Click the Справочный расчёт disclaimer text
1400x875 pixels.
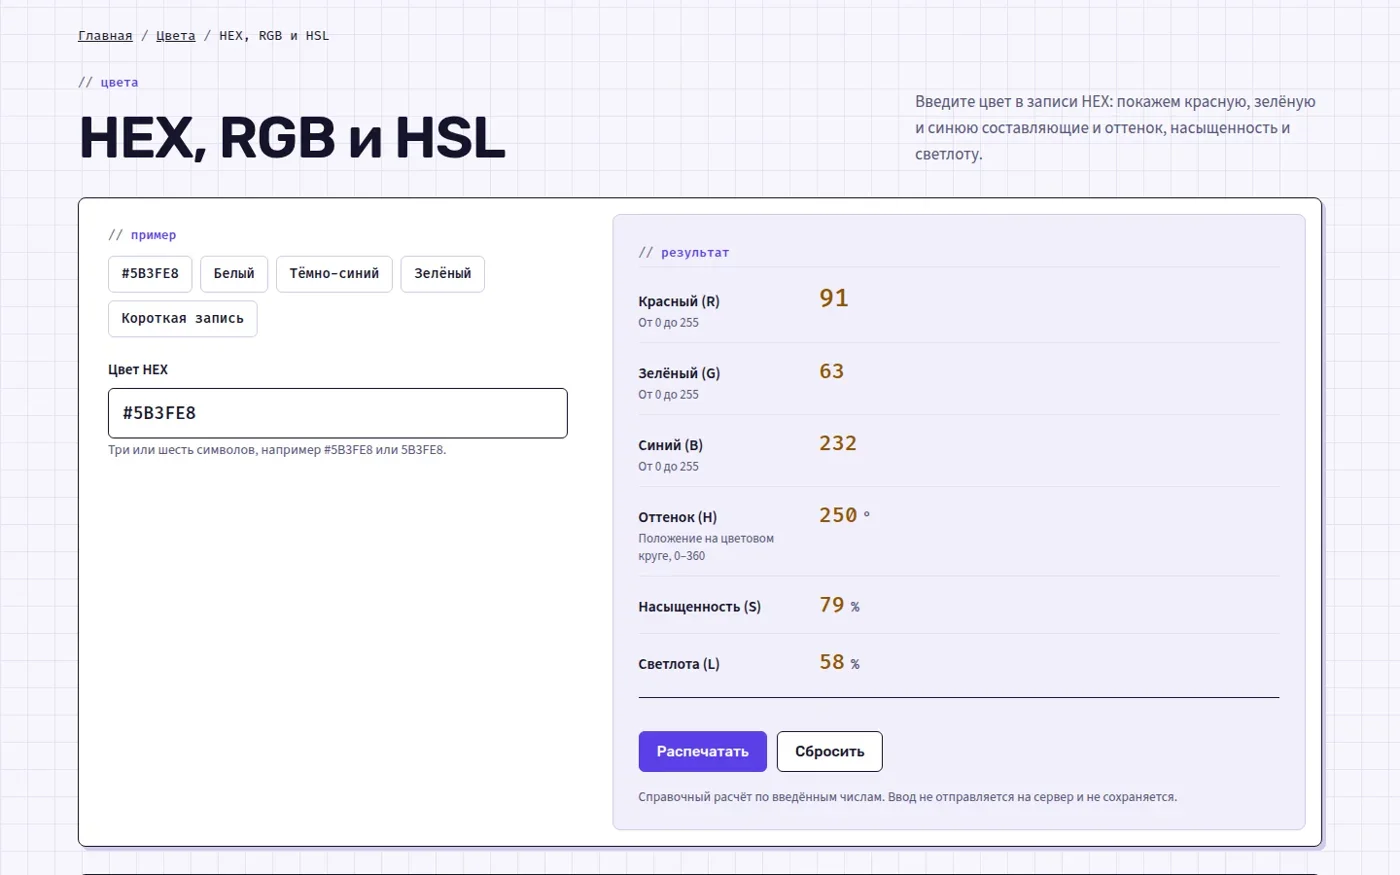point(908,797)
